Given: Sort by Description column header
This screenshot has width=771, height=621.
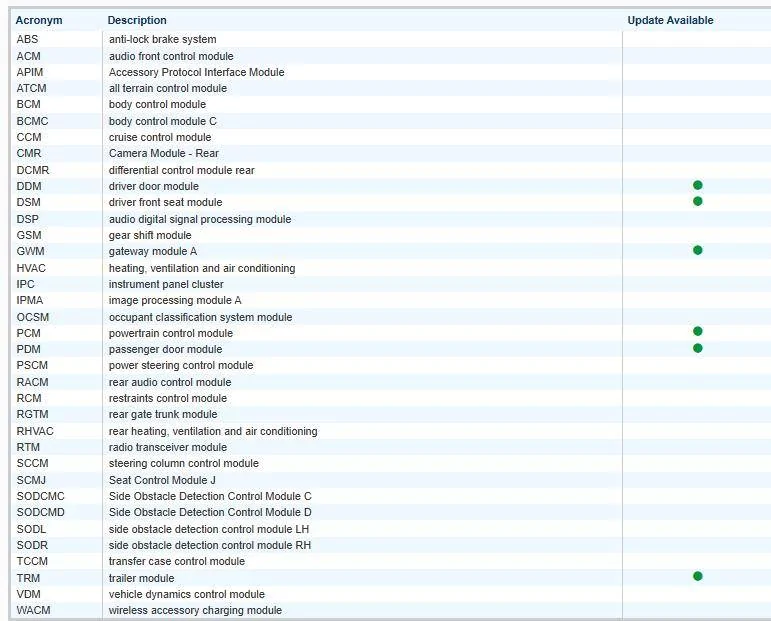Looking at the screenshot, I should (x=137, y=20).
